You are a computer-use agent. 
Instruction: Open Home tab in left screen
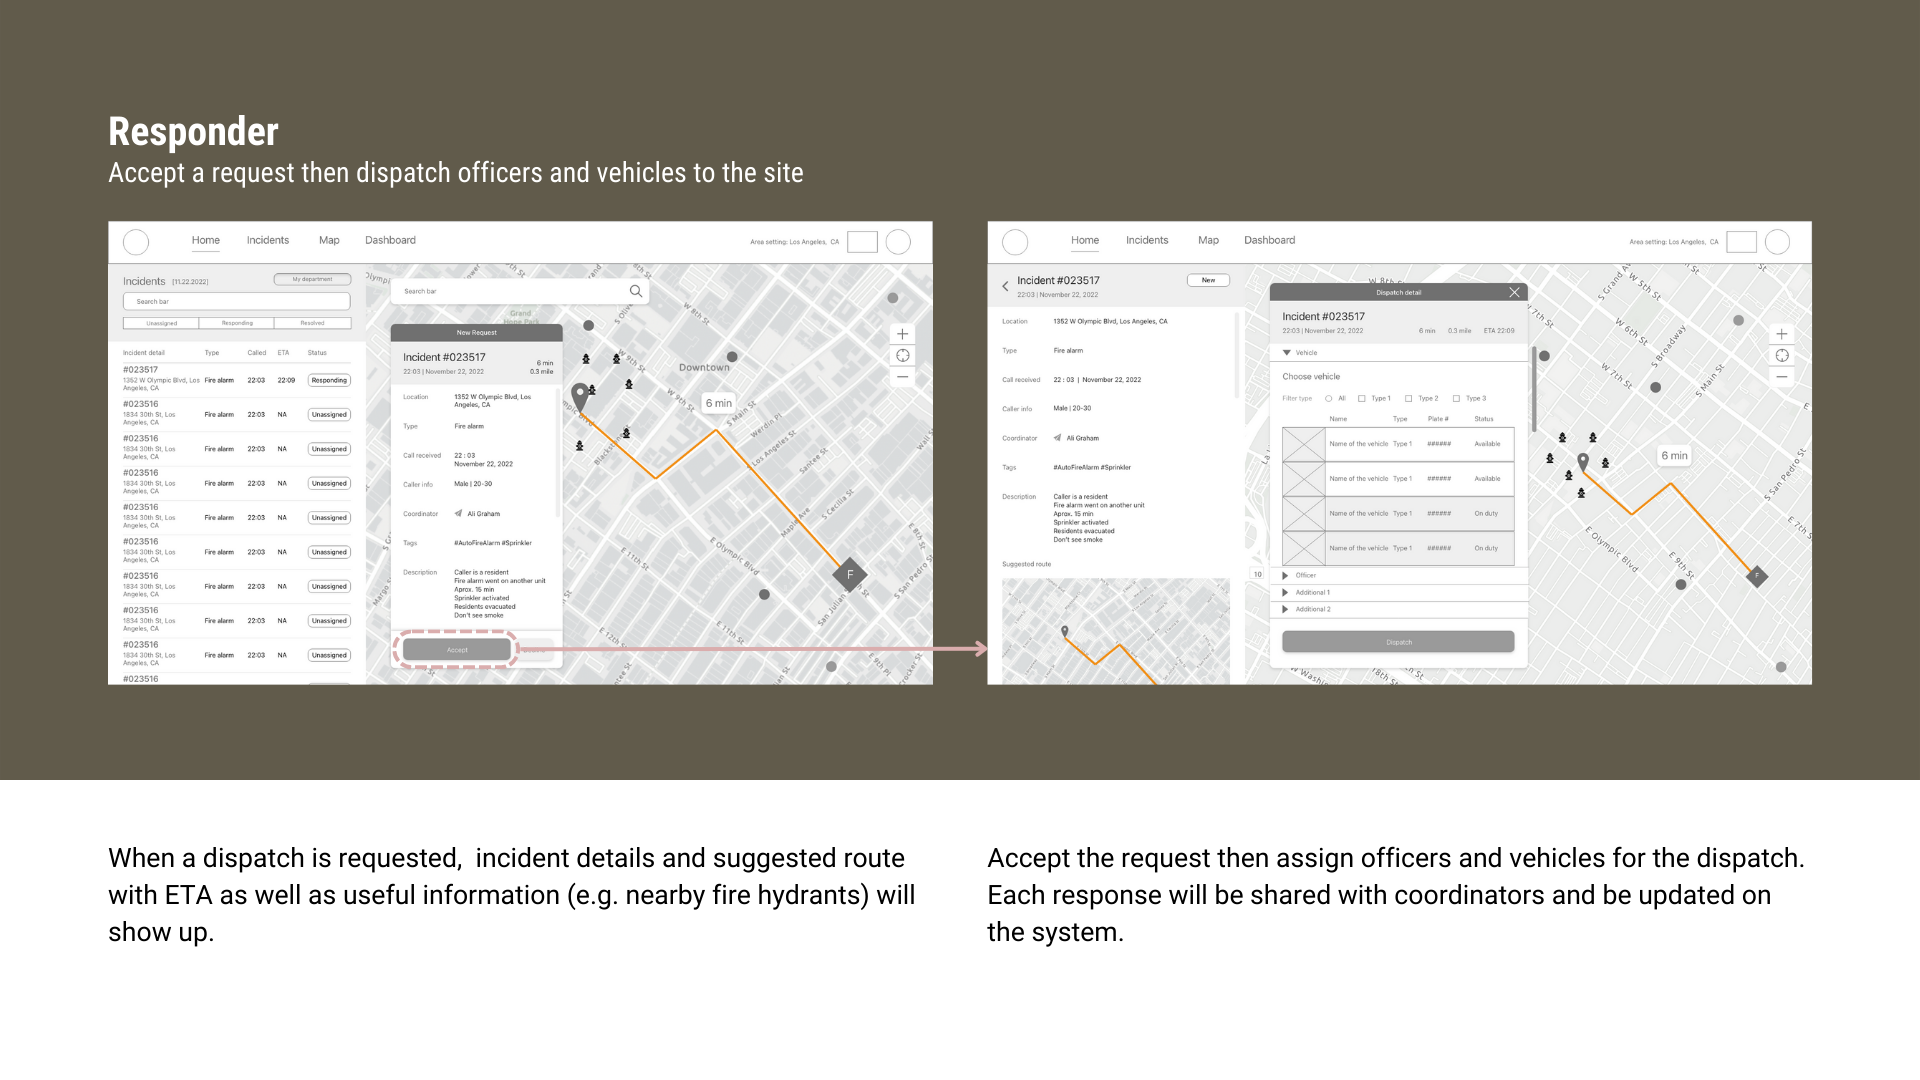[x=206, y=240]
